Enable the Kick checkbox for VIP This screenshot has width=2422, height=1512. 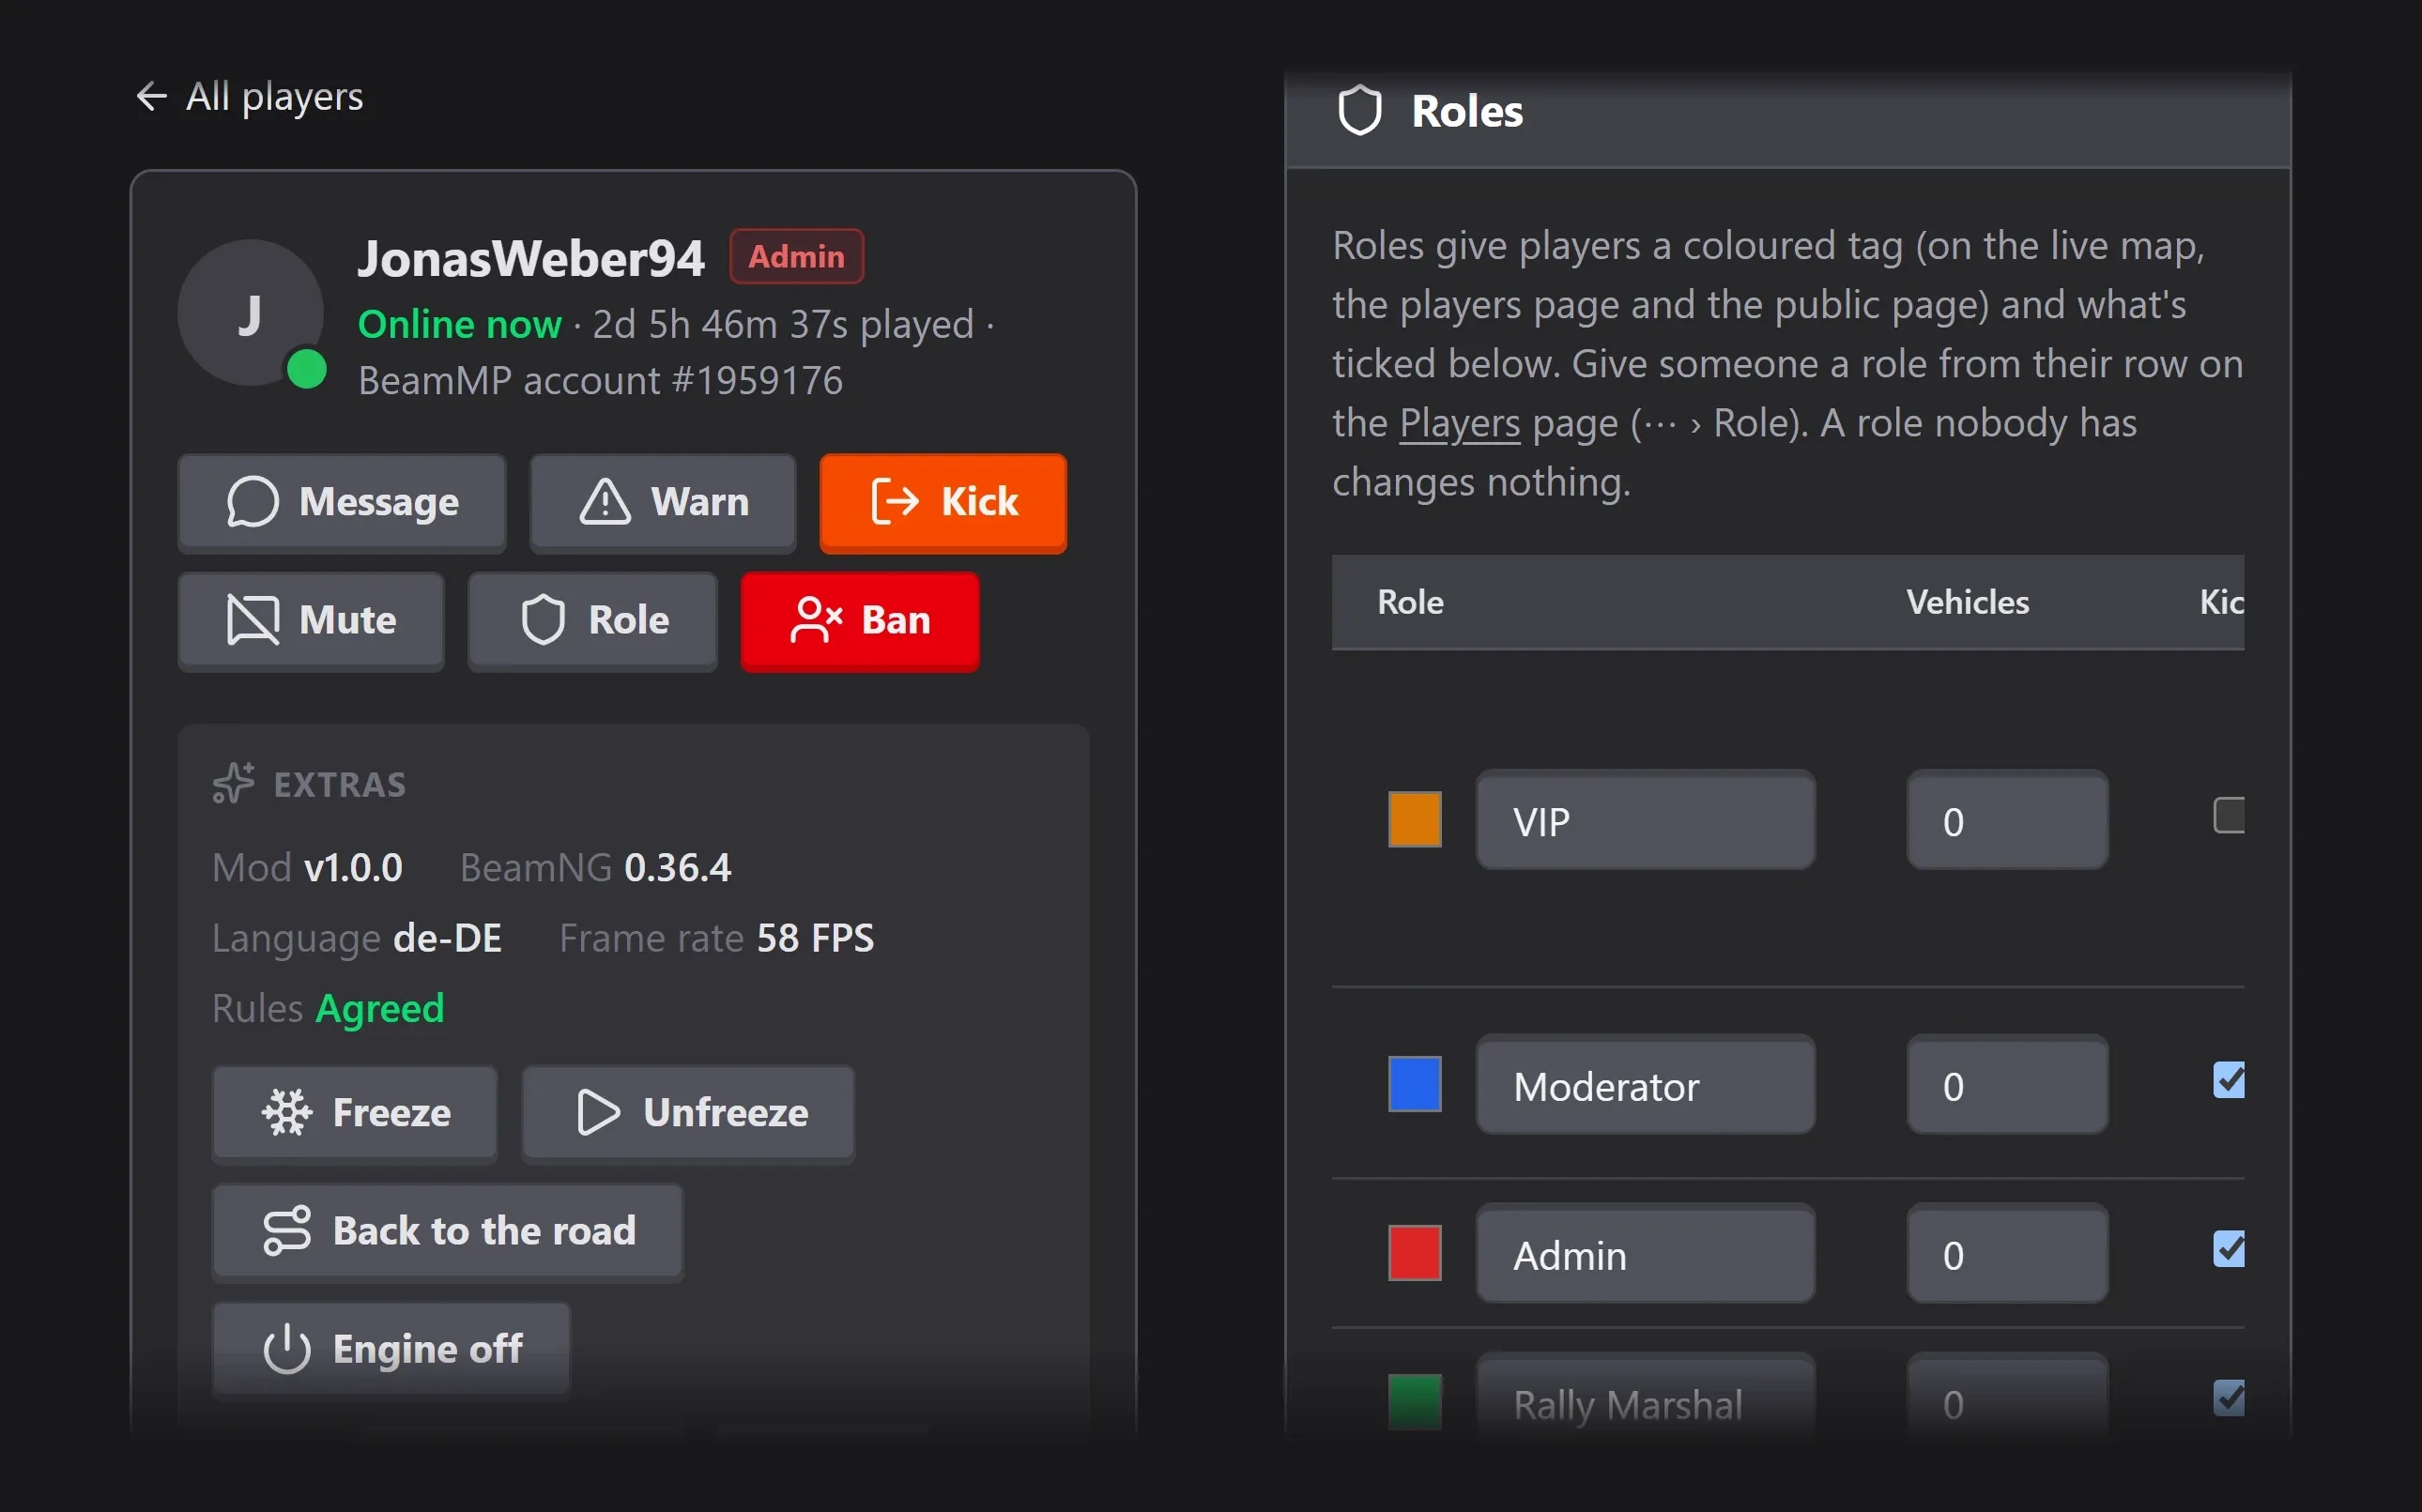(2229, 815)
